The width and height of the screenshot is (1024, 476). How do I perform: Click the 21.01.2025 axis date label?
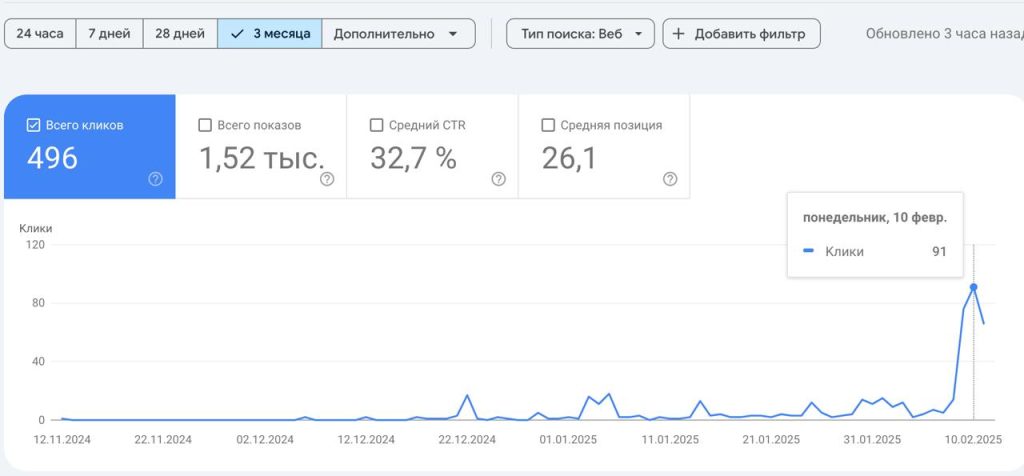pos(771,439)
